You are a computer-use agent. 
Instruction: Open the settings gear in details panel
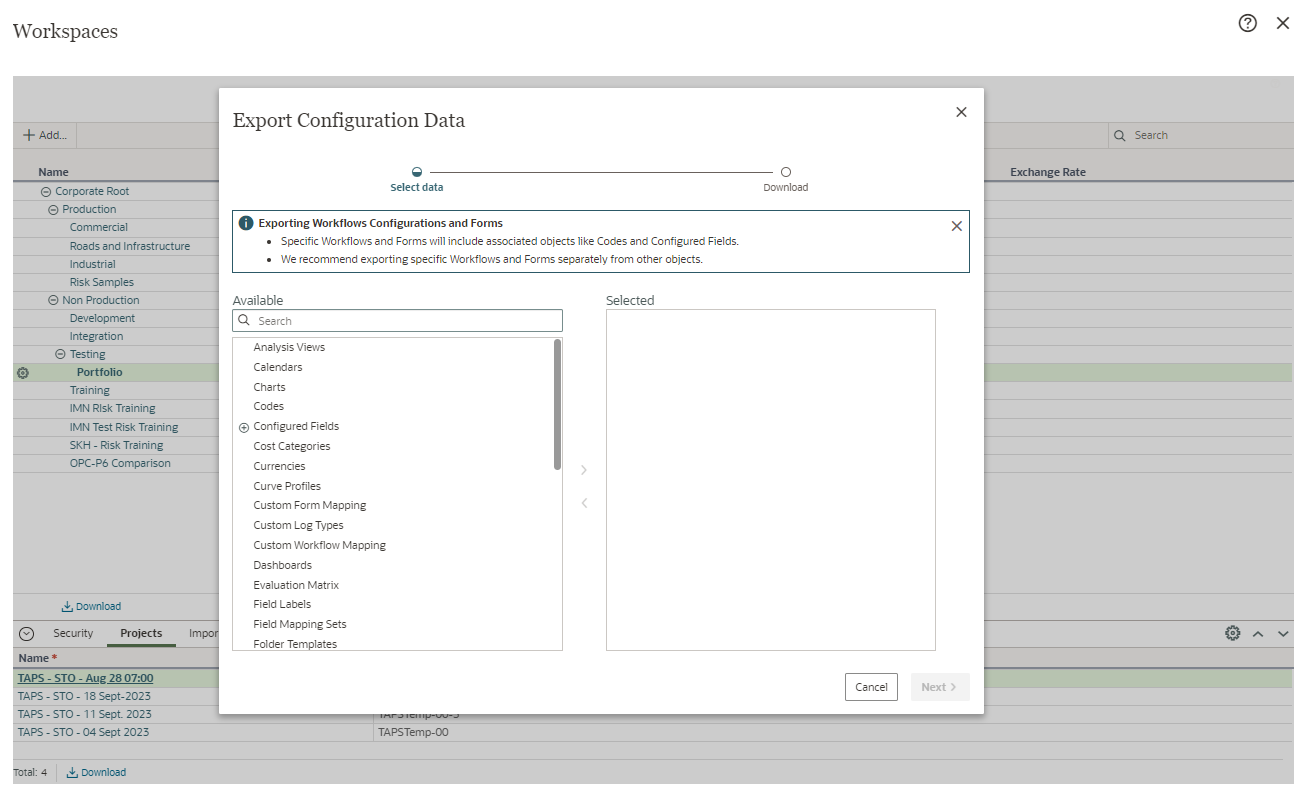click(1232, 633)
